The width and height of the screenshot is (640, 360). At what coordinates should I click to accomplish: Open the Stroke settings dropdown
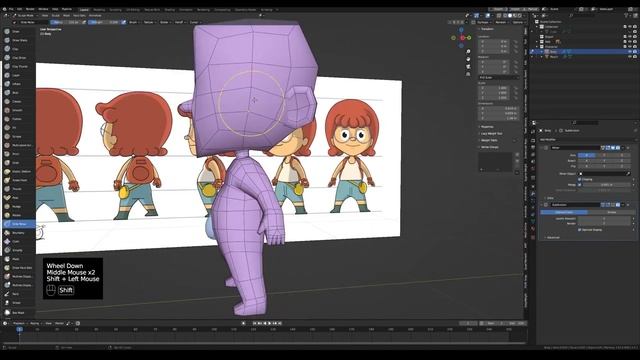[x=164, y=22]
